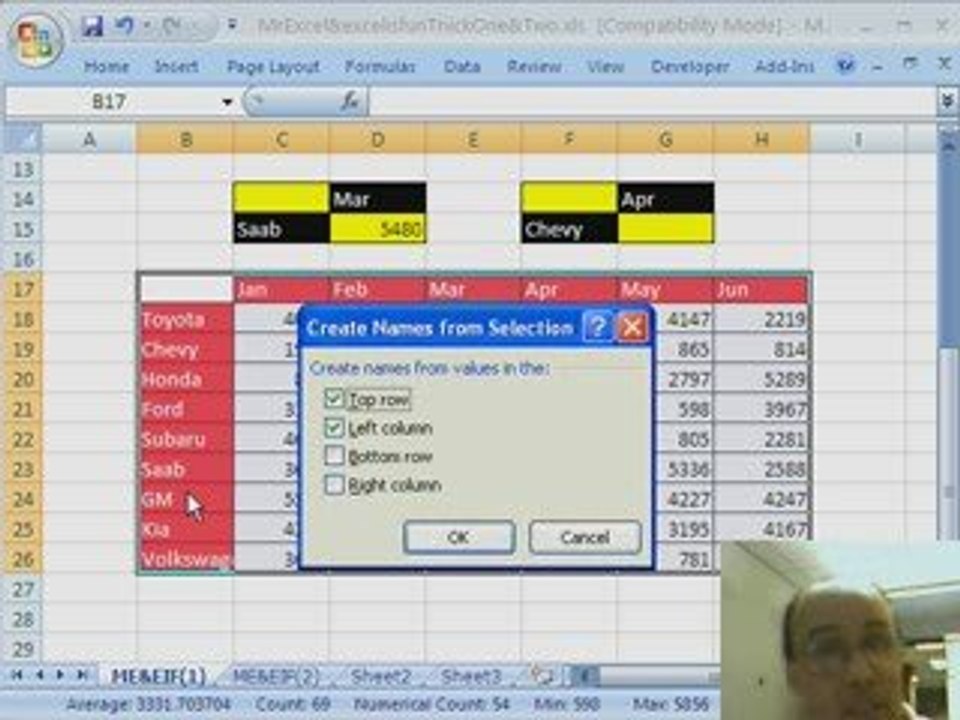The width and height of the screenshot is (960, 720).
Task: Click Cancel in Create Names dialog
Action: click(585, 537)
